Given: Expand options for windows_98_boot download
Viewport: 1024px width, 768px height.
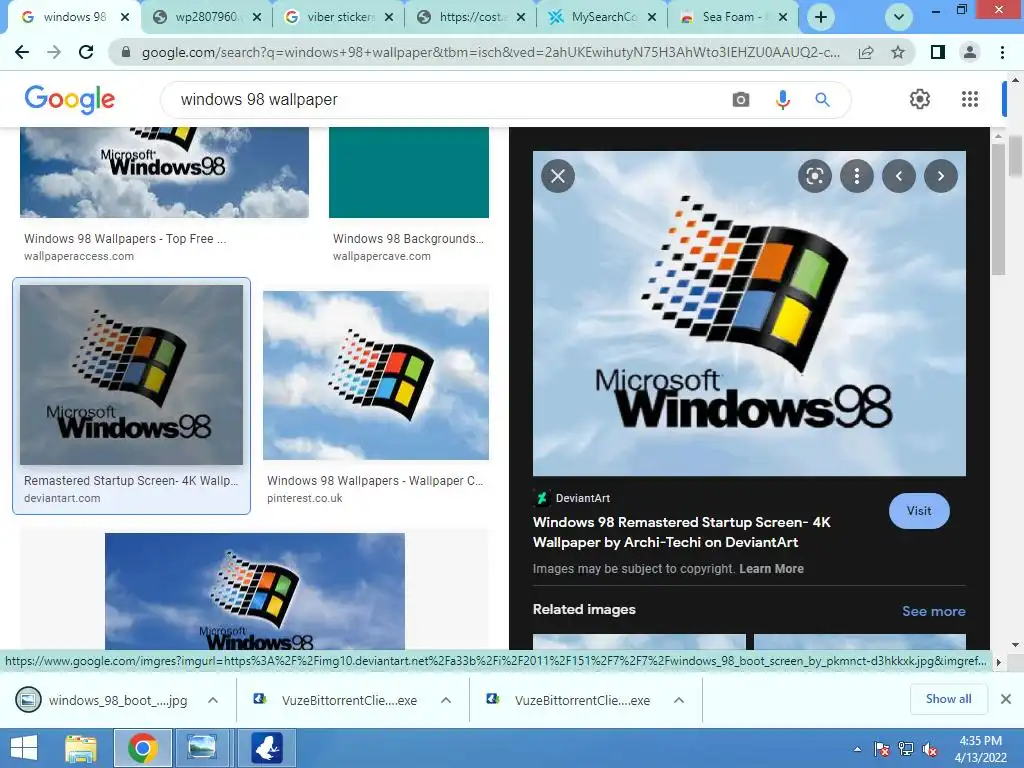Looking at the screenshot, I should tap(213, 700).
